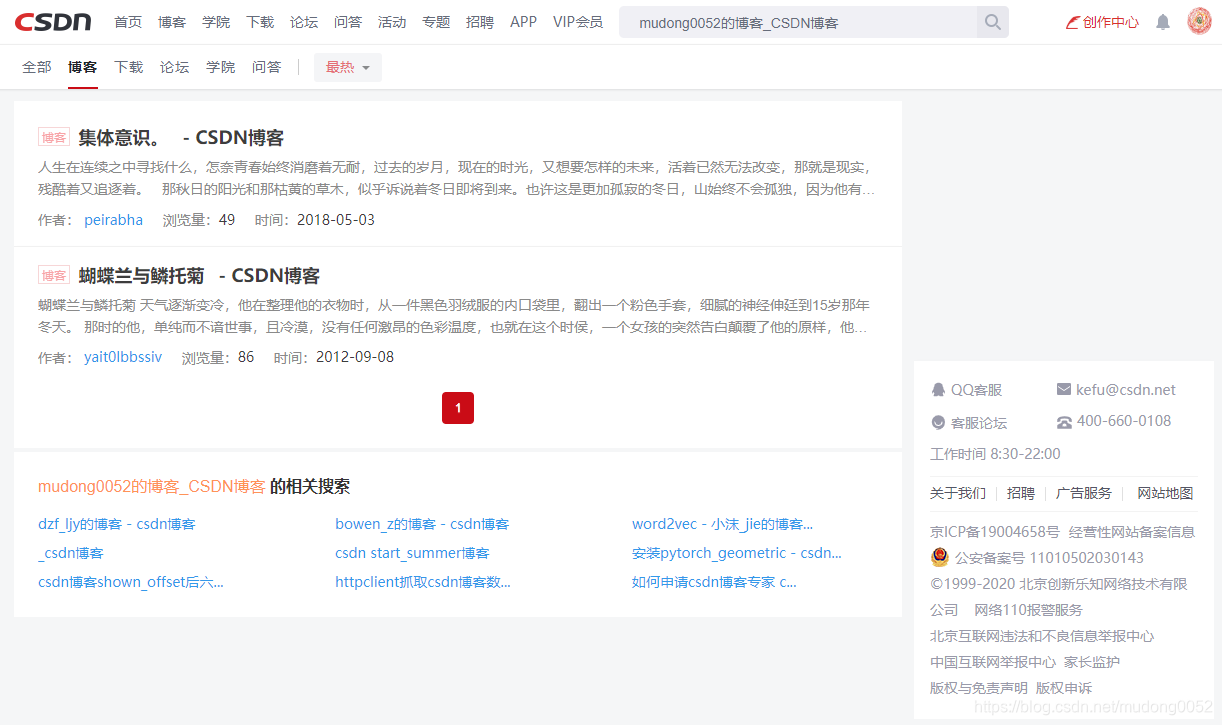Open related search 安装pytorch_geometric
The image size is (1222, 725).
[x=737, y=553]
